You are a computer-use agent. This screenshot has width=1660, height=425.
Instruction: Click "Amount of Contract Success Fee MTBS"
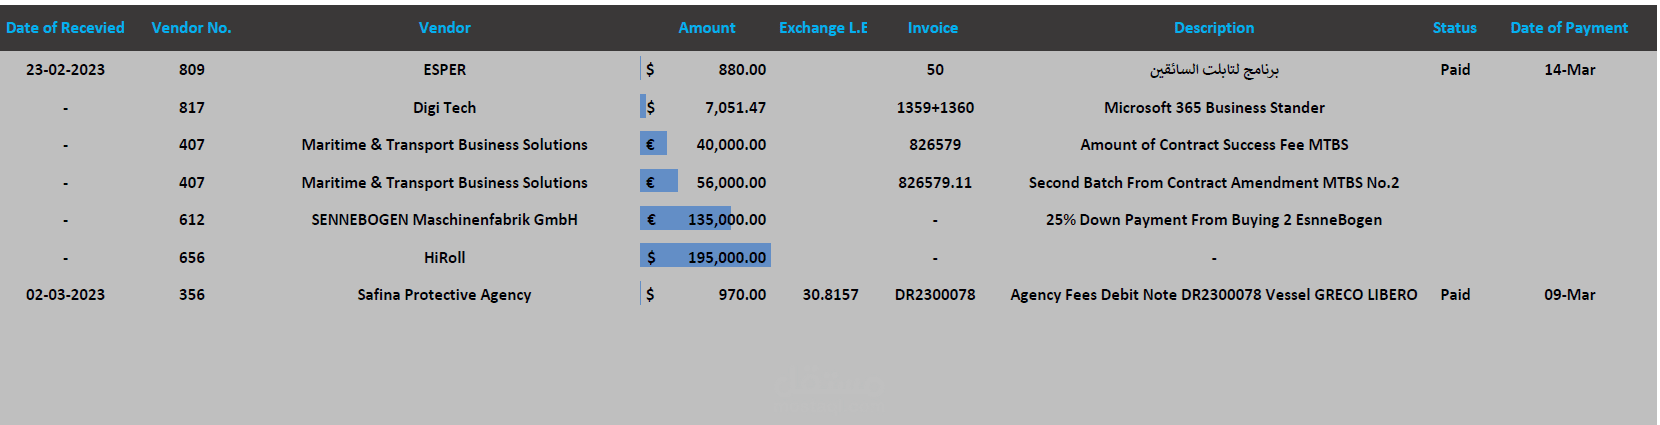point(1214,145)
